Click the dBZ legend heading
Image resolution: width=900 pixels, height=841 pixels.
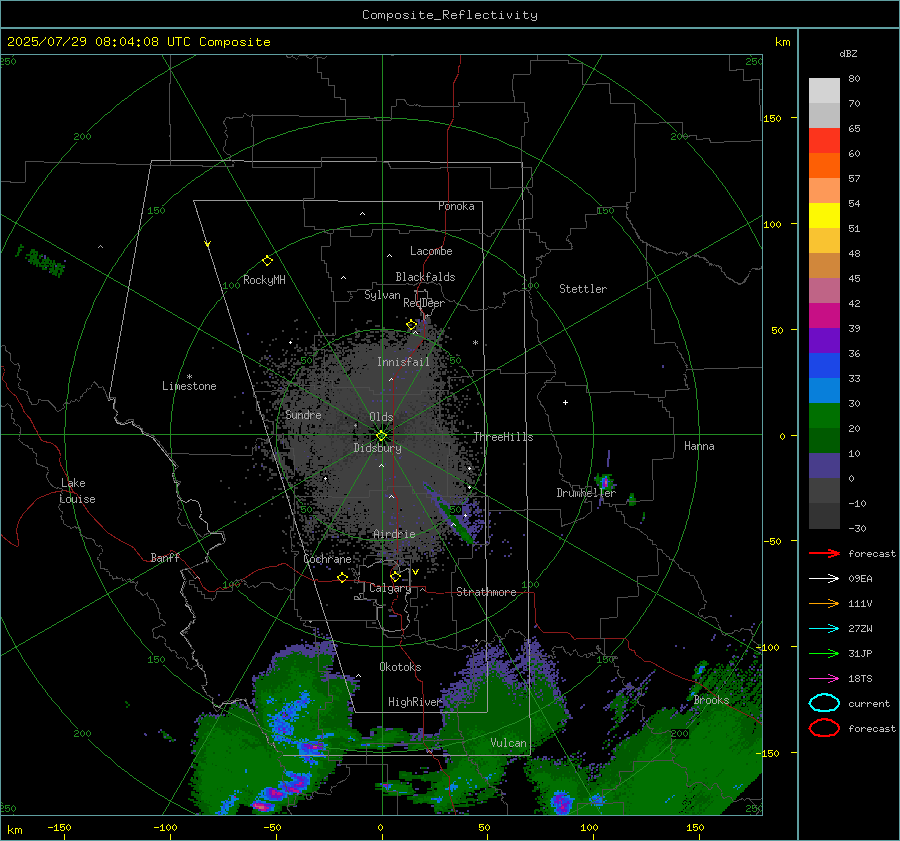pos(848,53)
